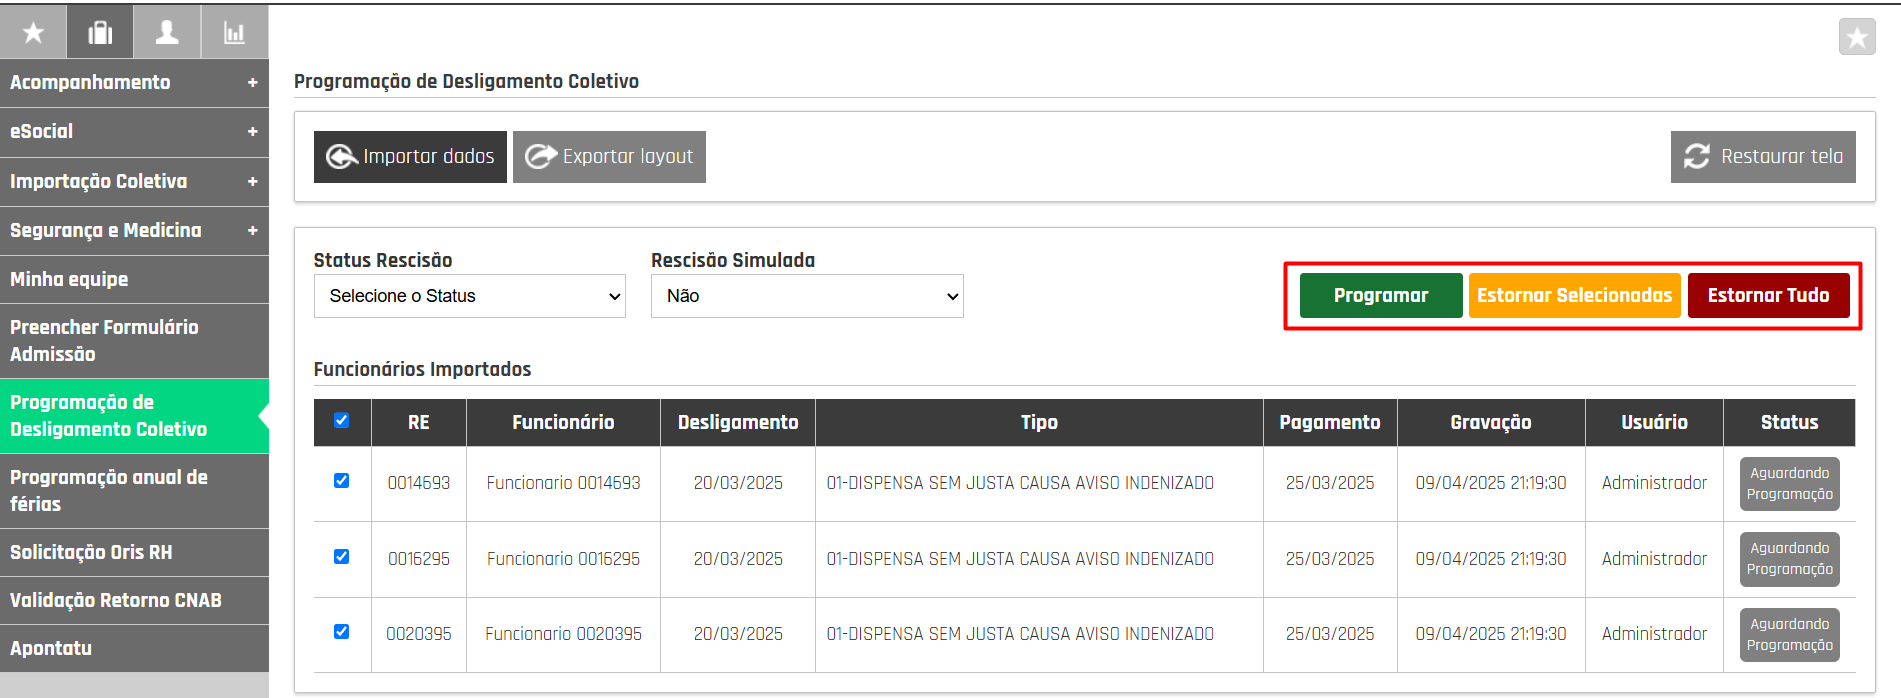The image size is (1901, 698).
Task: Click RE cell 0014693
Action: tap(419, 483)
